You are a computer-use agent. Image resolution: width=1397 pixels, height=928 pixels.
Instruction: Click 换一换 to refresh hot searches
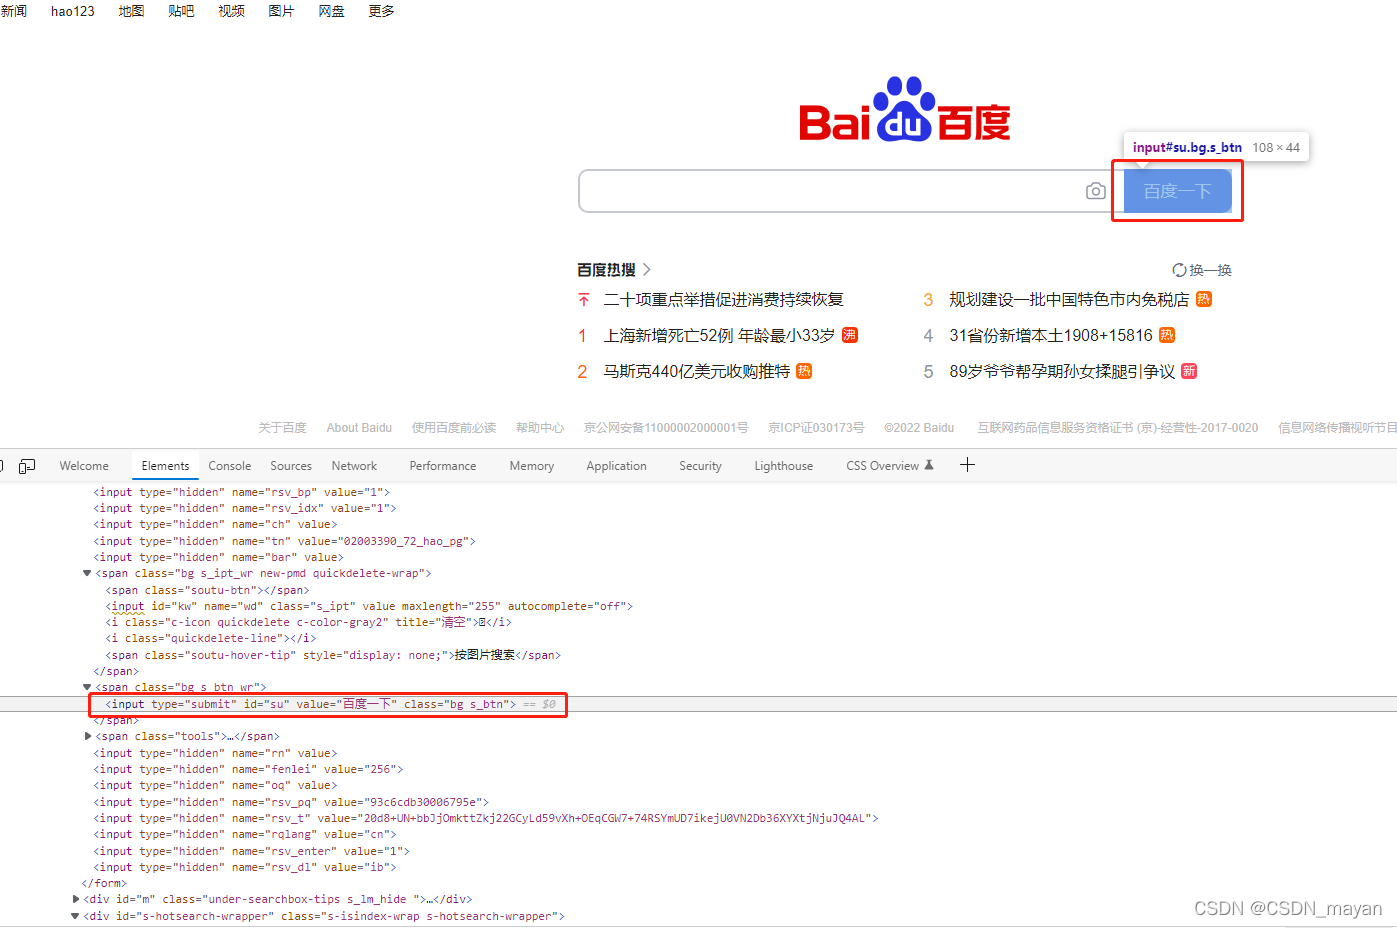tap(1210, 270)
